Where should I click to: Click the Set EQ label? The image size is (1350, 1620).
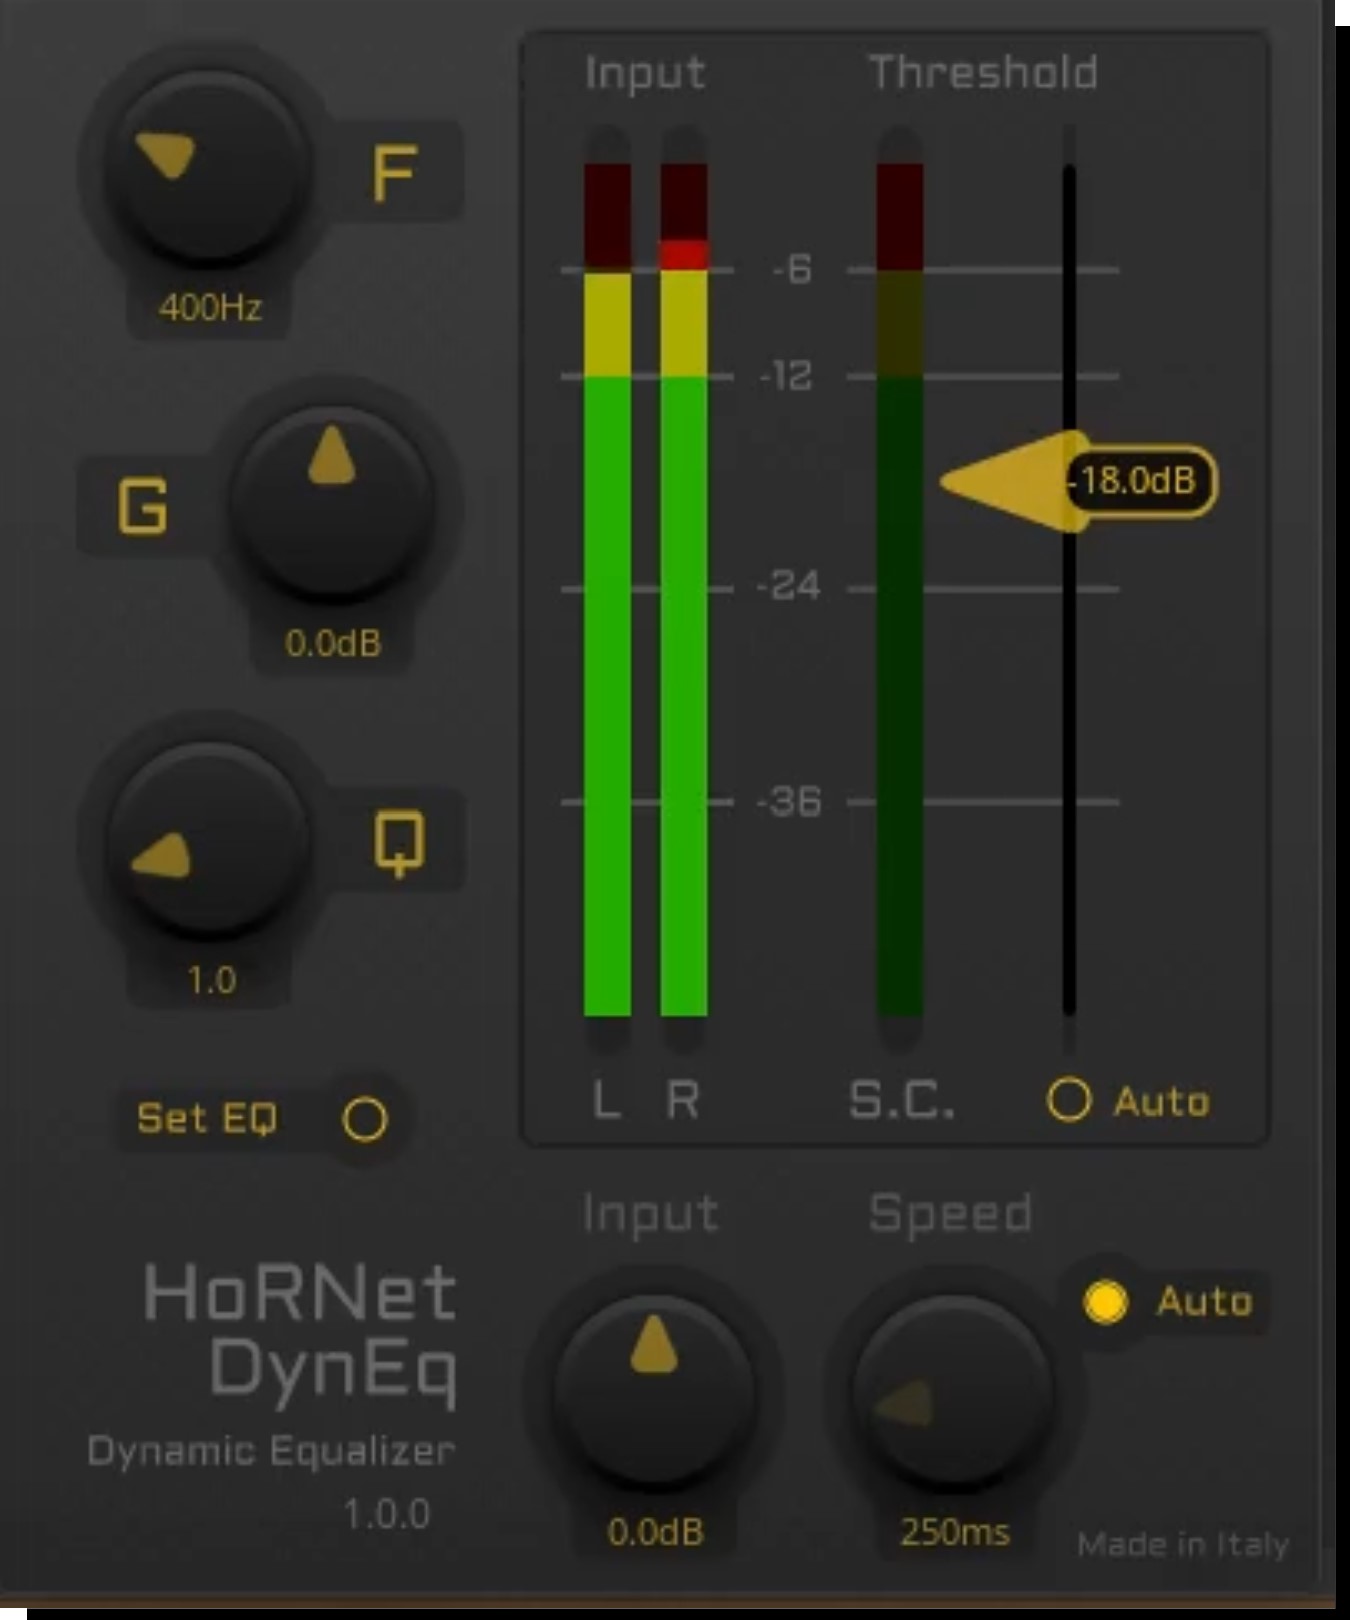[207, 1118]
